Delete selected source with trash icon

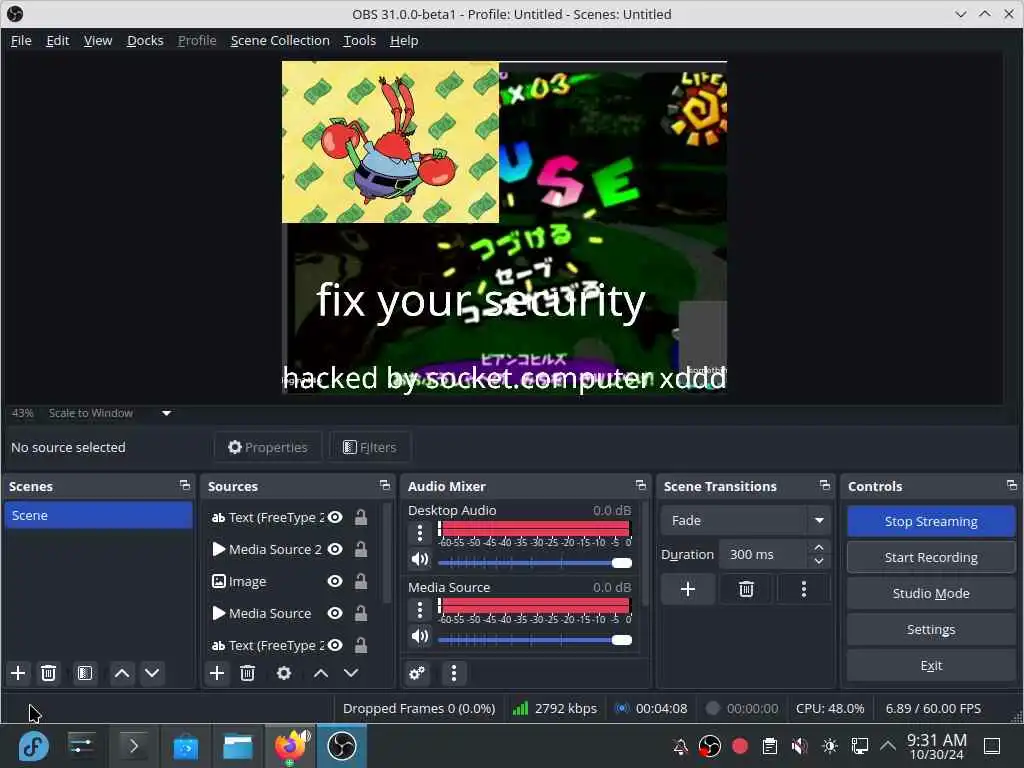(x=248, y=673)
